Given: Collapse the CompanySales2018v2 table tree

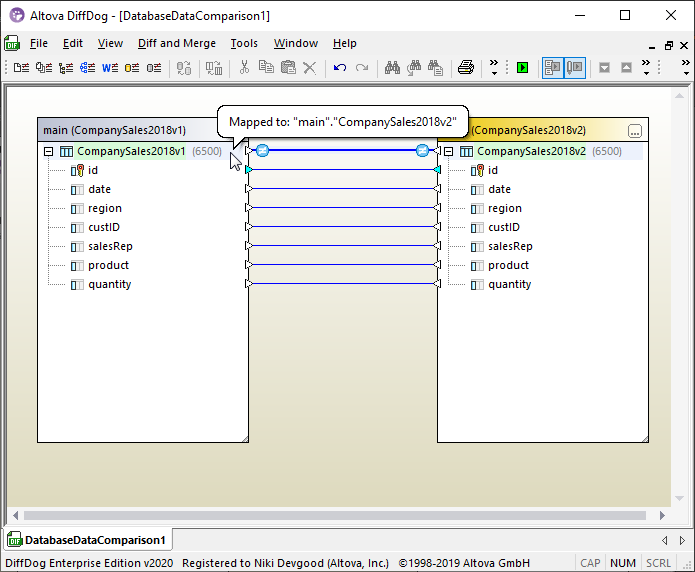Looking at the screenshot, I should tap(448, 152).
